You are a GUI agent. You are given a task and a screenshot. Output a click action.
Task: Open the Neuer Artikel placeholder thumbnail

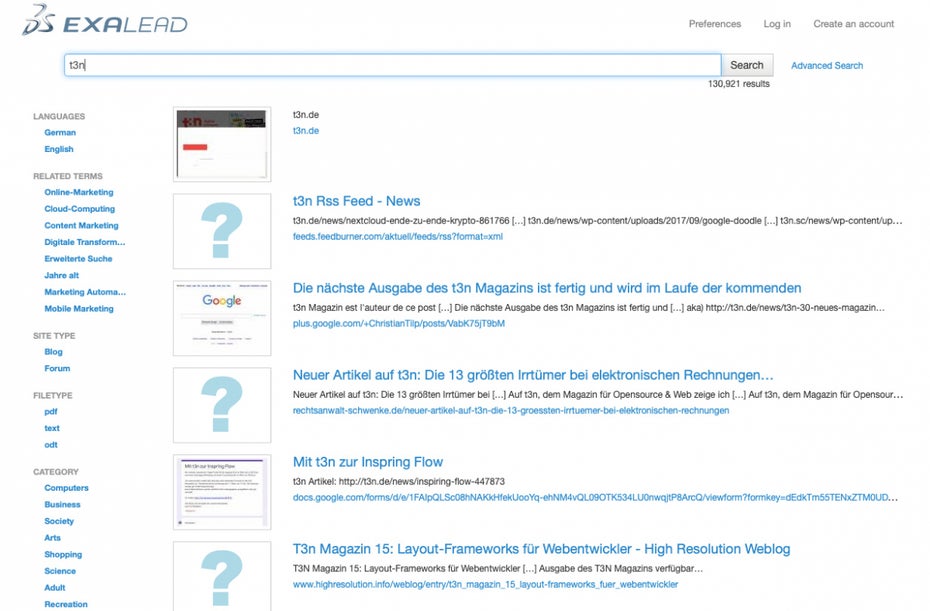tap(222, 405)
